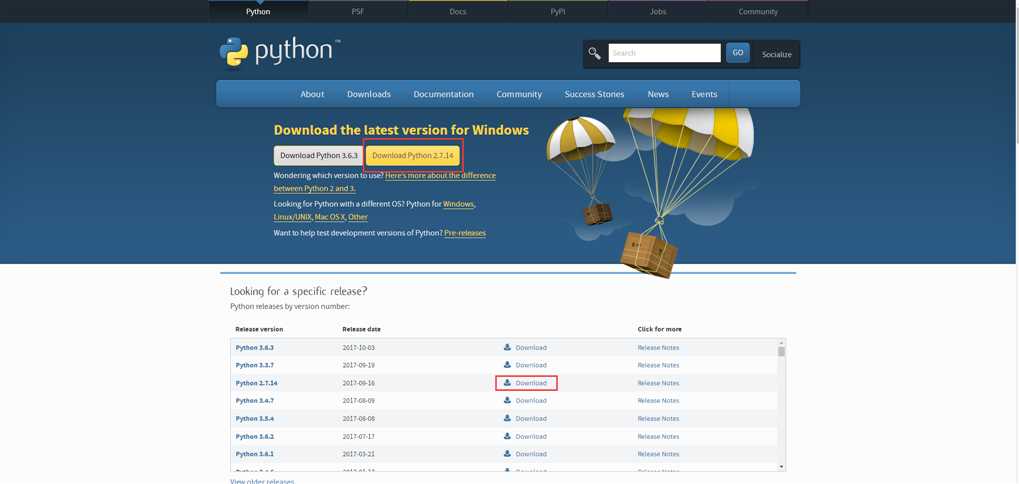Open Release Notes for Python 3.6.2
1019x484 pixels.
coord(658,437)
